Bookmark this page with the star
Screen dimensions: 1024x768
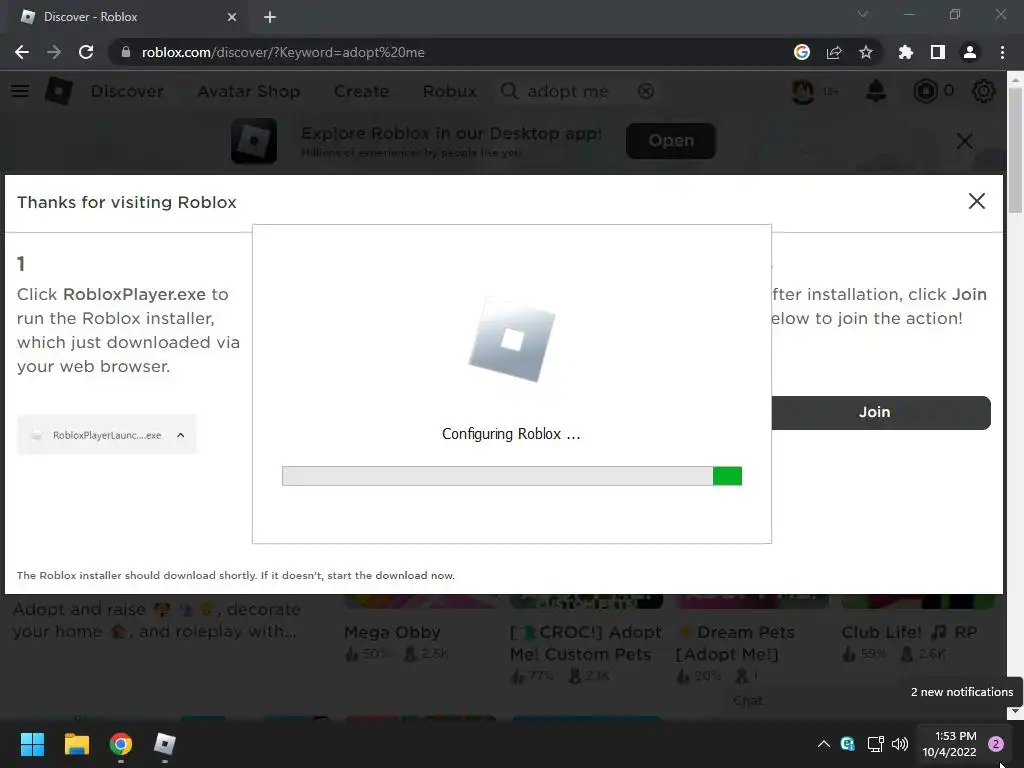pos(866,52)
